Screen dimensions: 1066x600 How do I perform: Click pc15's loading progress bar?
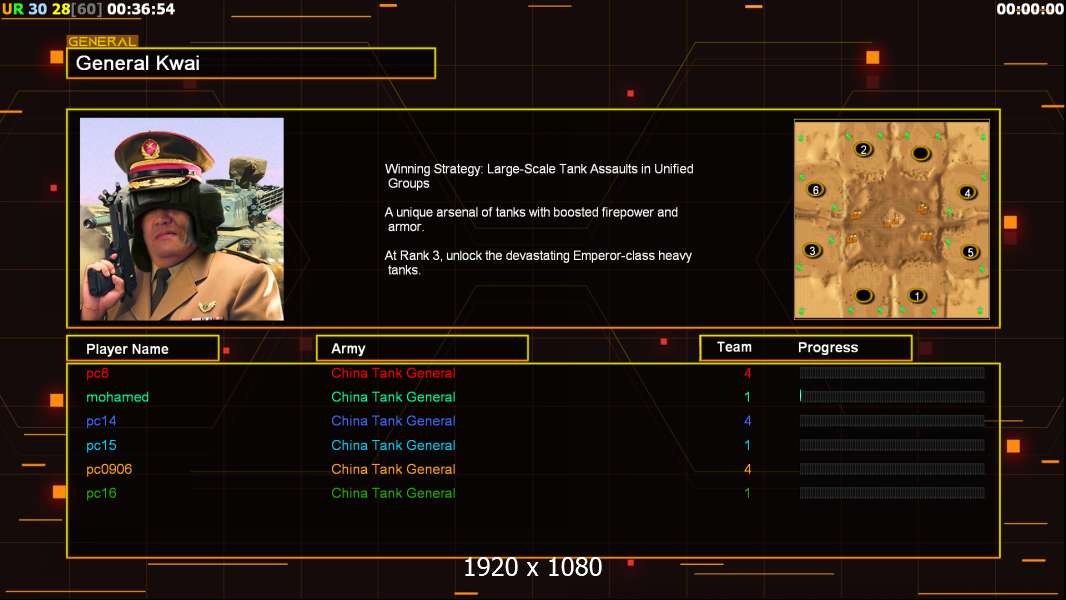(x=892, y=445)
